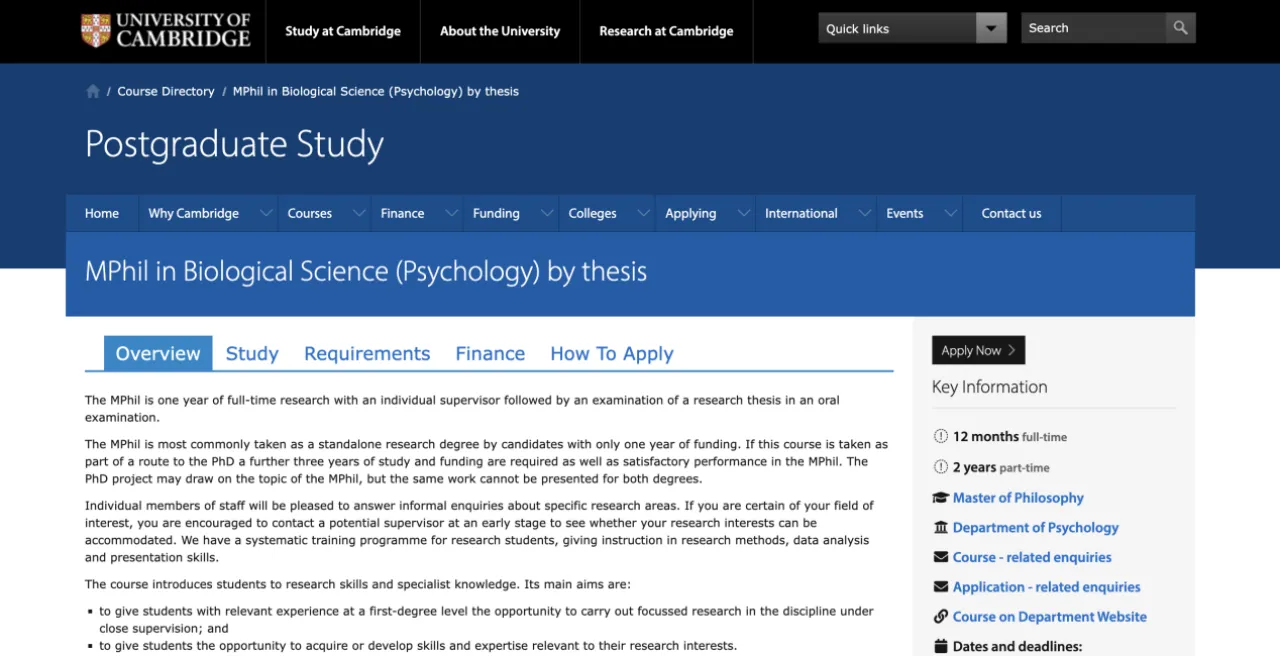Click the search magnifier icon

click(x=1180, y=28)
